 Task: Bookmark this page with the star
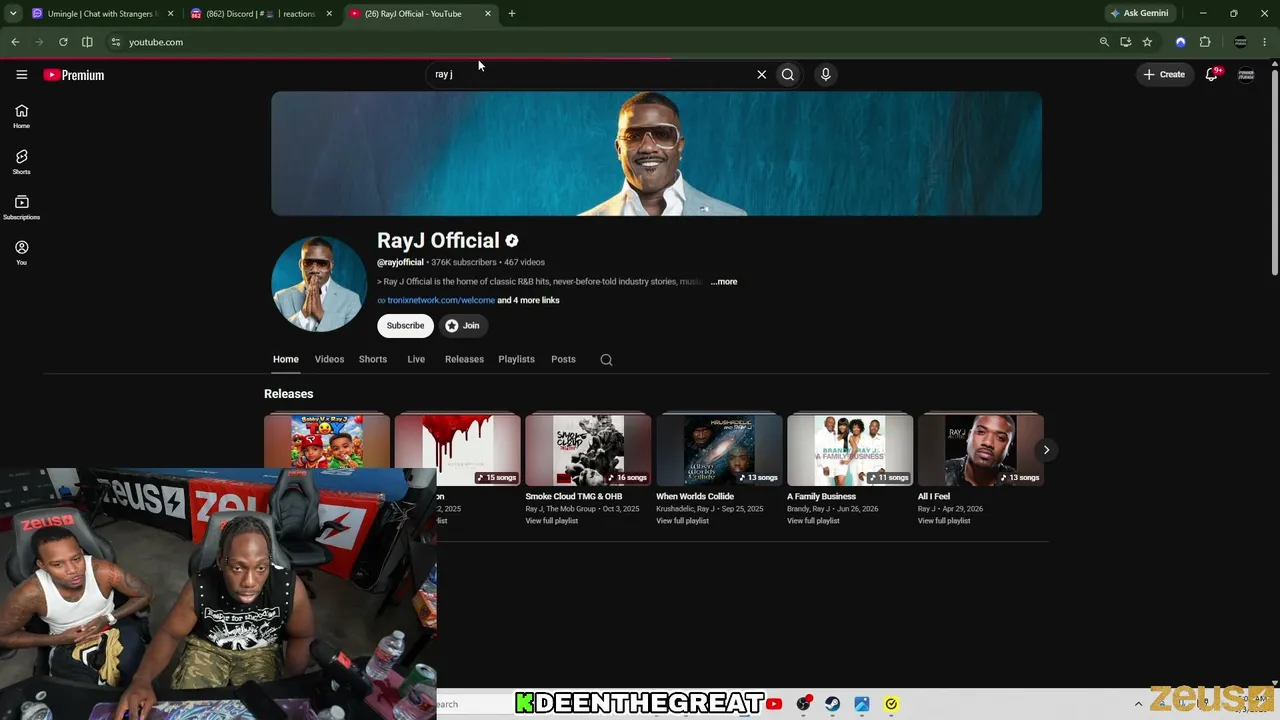tap(1147, 42)
